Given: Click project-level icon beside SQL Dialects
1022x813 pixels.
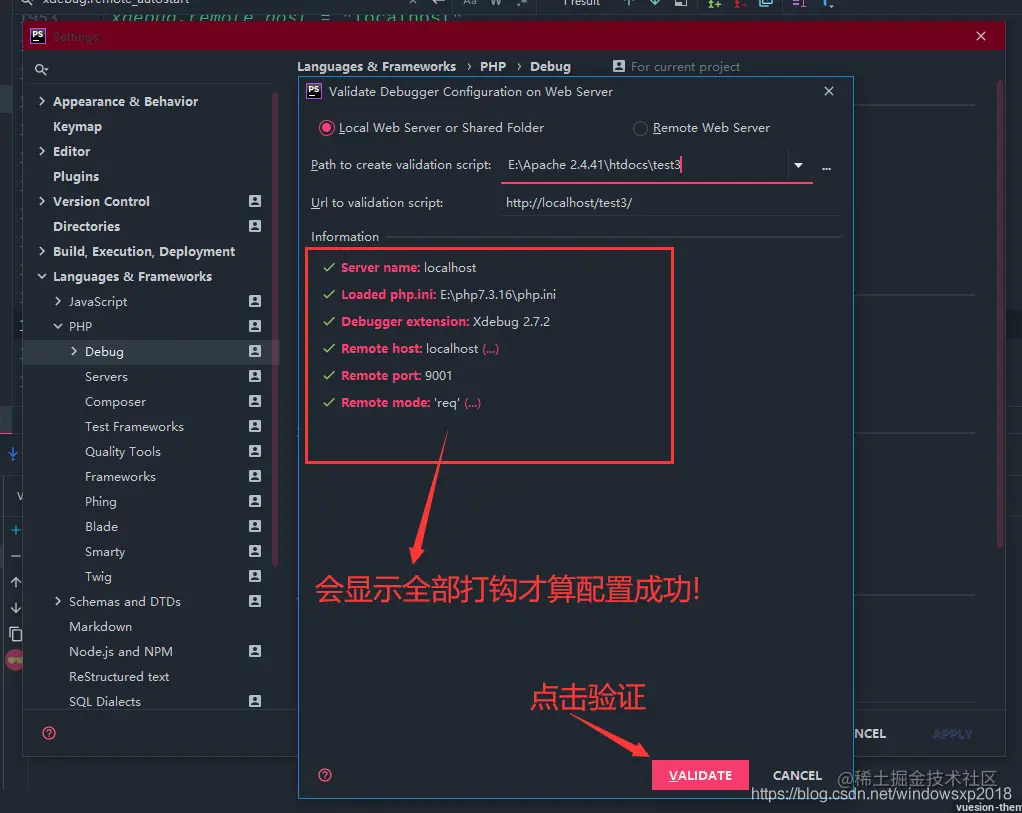Looking at the screenshot, I should point(255,702).
